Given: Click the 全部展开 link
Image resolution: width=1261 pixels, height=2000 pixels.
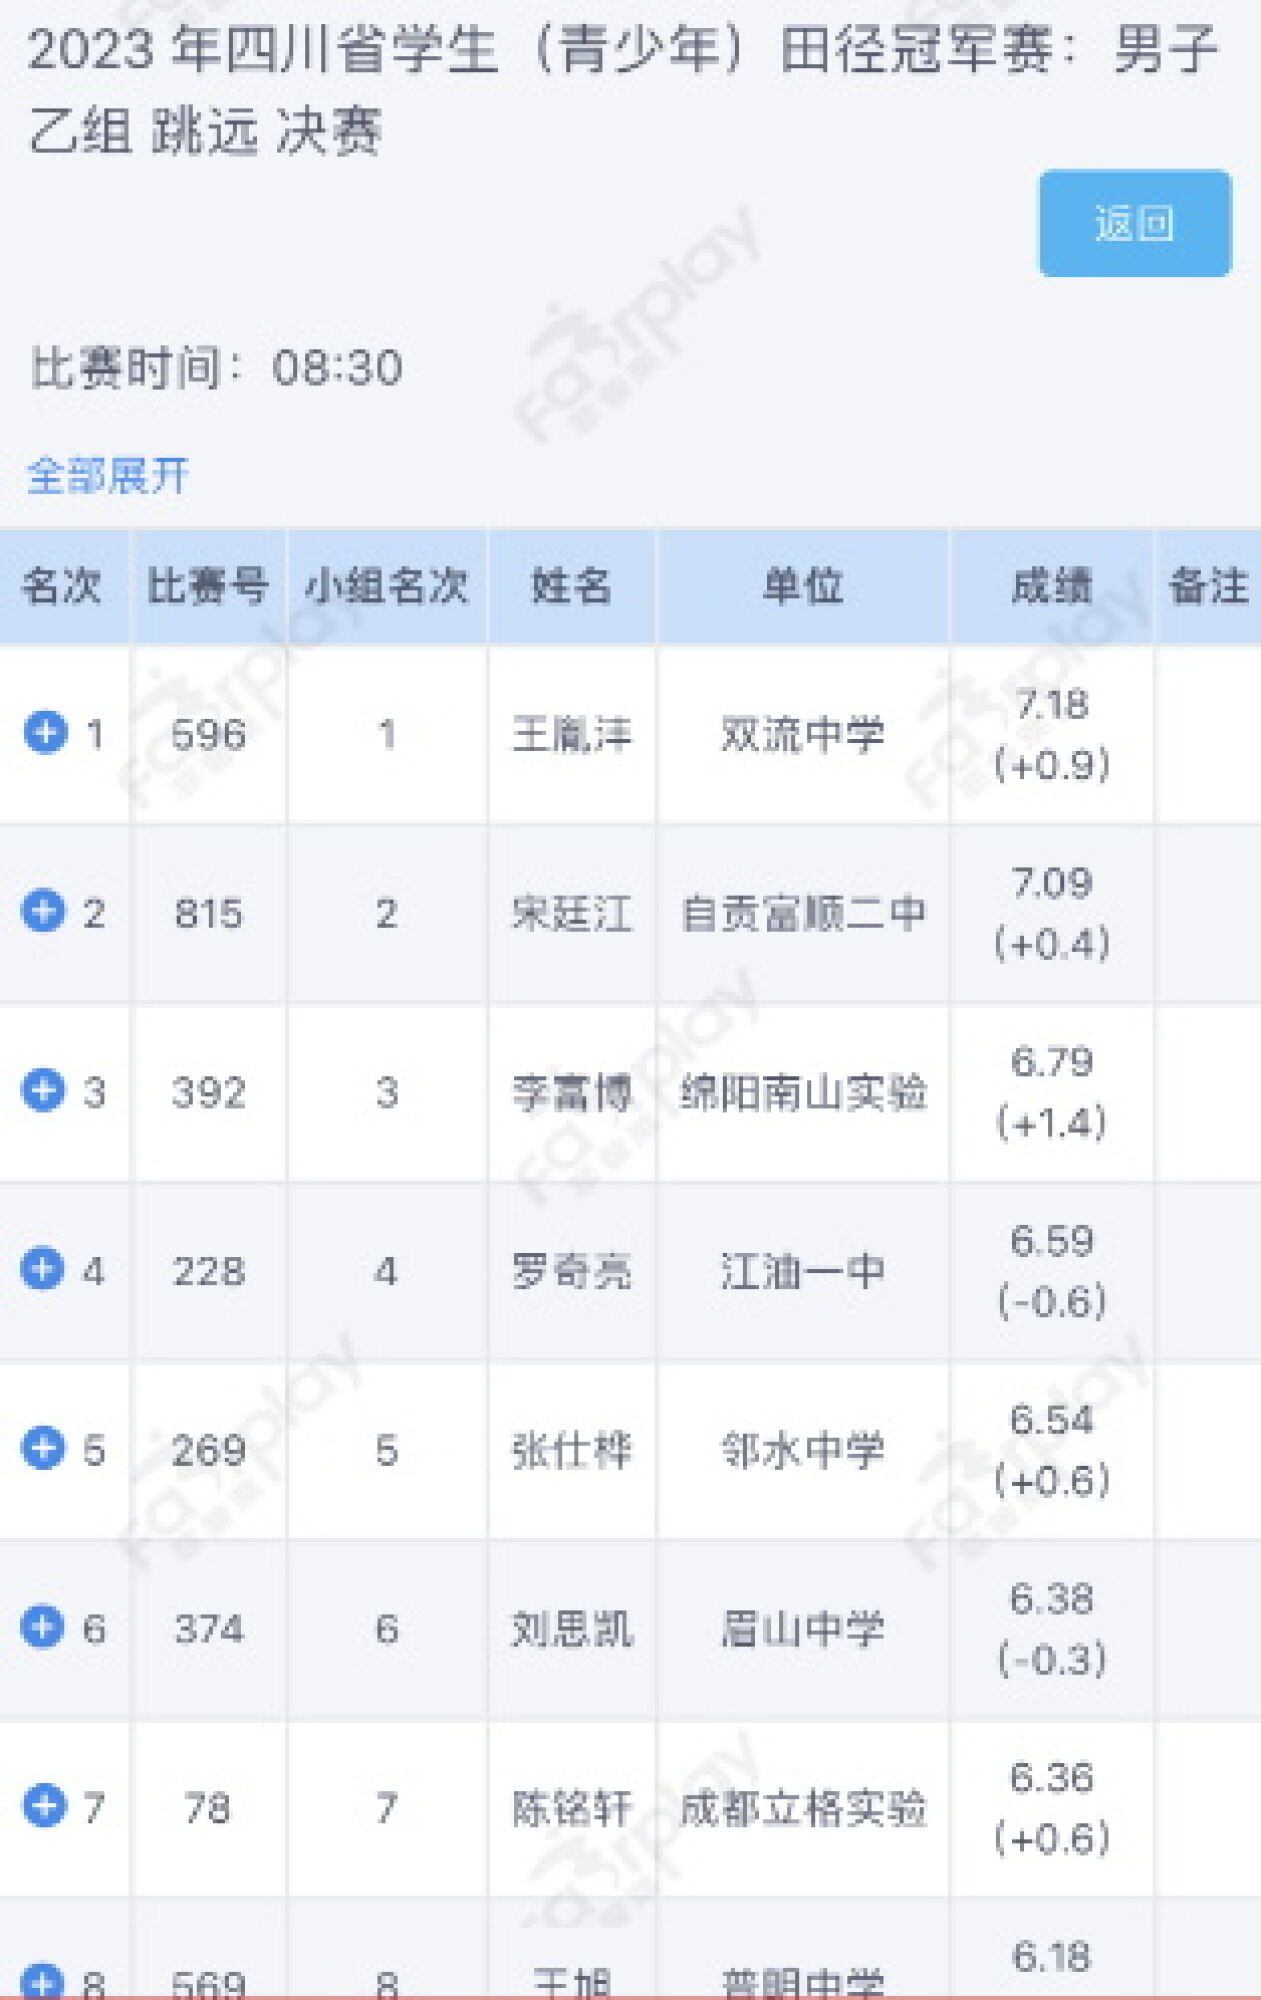Looking at the screenshot, I should coord(108,475).
